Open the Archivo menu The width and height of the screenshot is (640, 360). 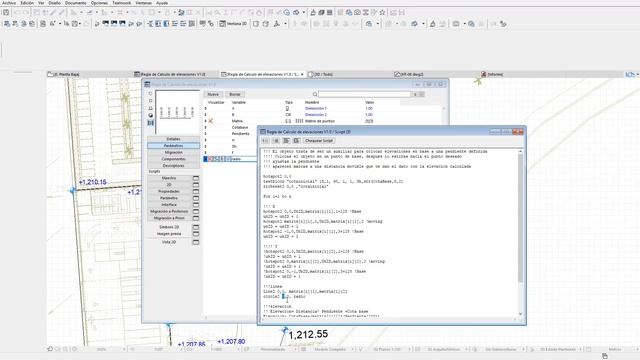[9, 3]
